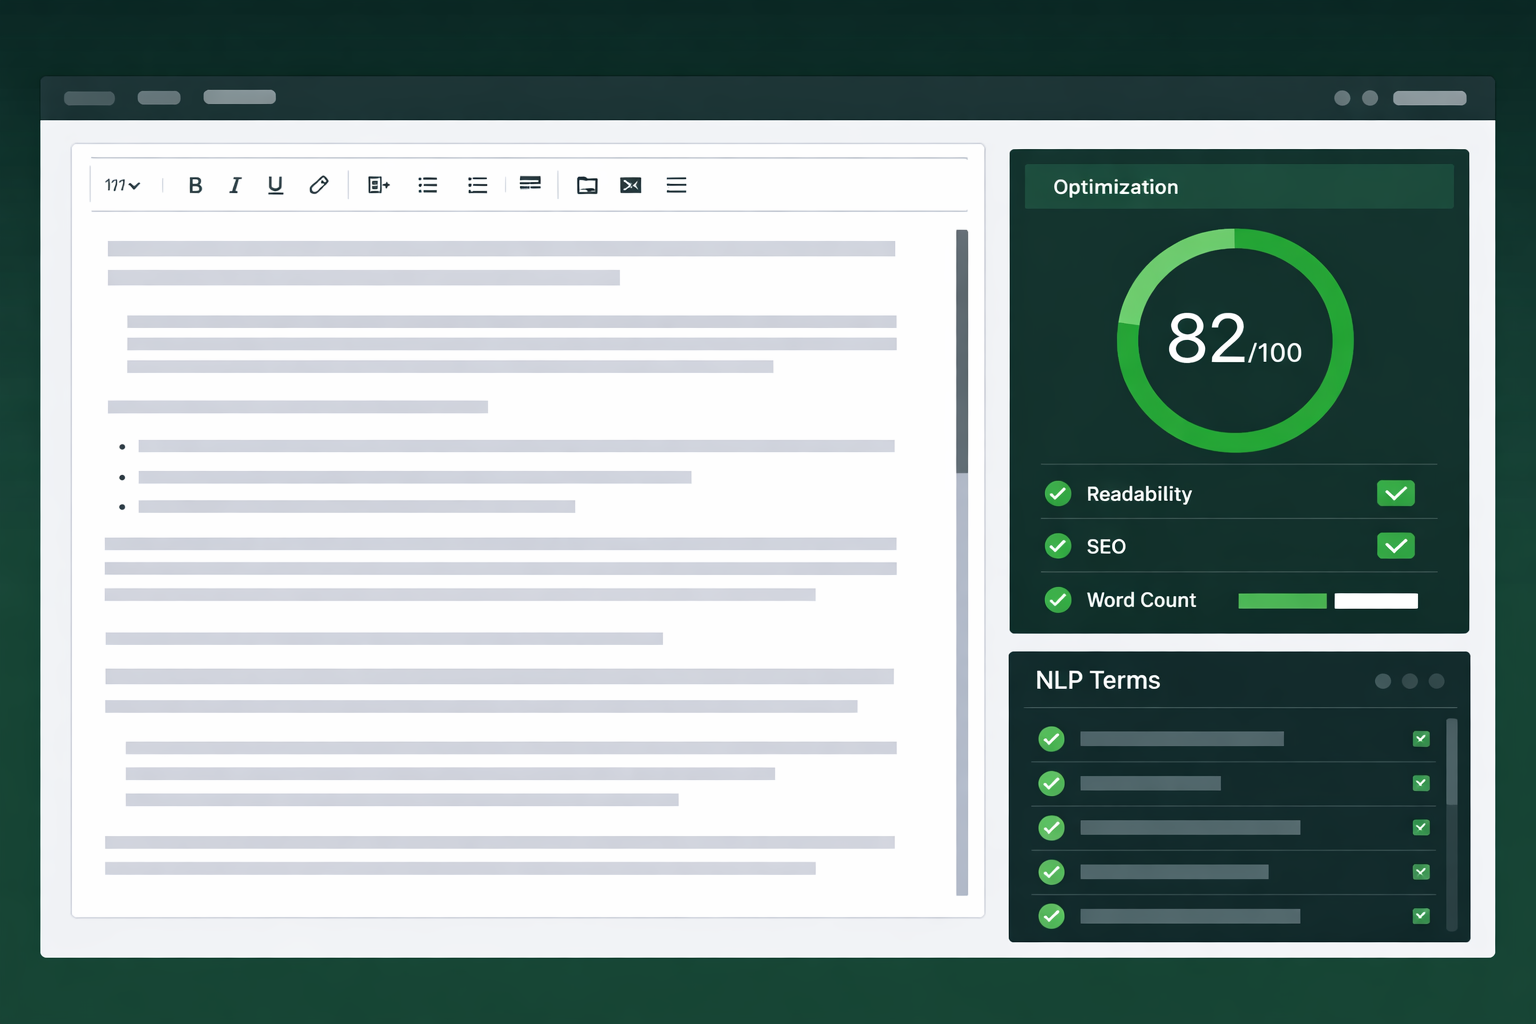Click the underline formatting icon

(x=275, y=185)
